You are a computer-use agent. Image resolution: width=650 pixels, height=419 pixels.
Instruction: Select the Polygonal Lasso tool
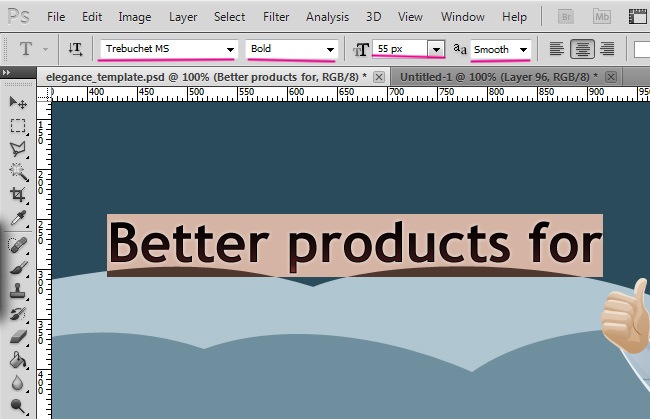[18, 149]
